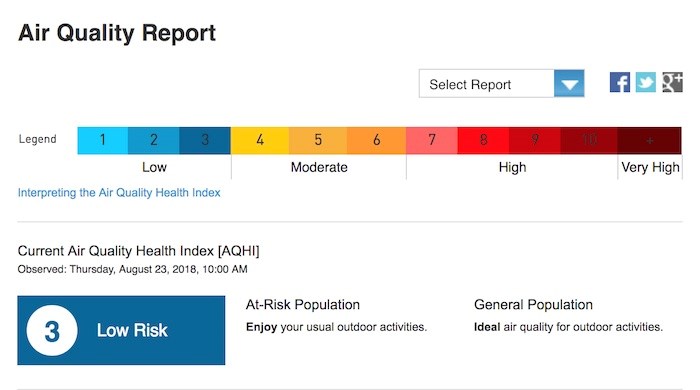The image size is (700, 390).
Task: Select legend swatch number 2
Action: pyautogui.click(x=154, y=140)
